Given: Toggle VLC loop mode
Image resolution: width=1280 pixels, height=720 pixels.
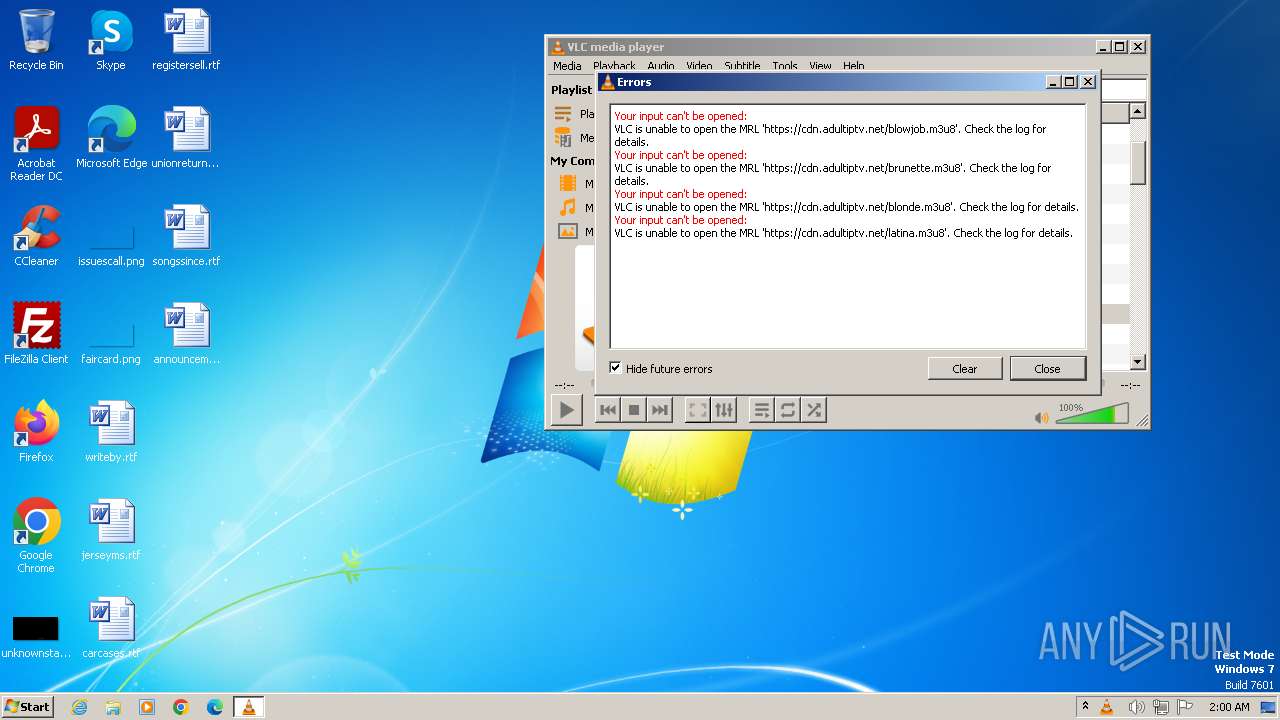Looking at the screenshot, I should (788, 409).
